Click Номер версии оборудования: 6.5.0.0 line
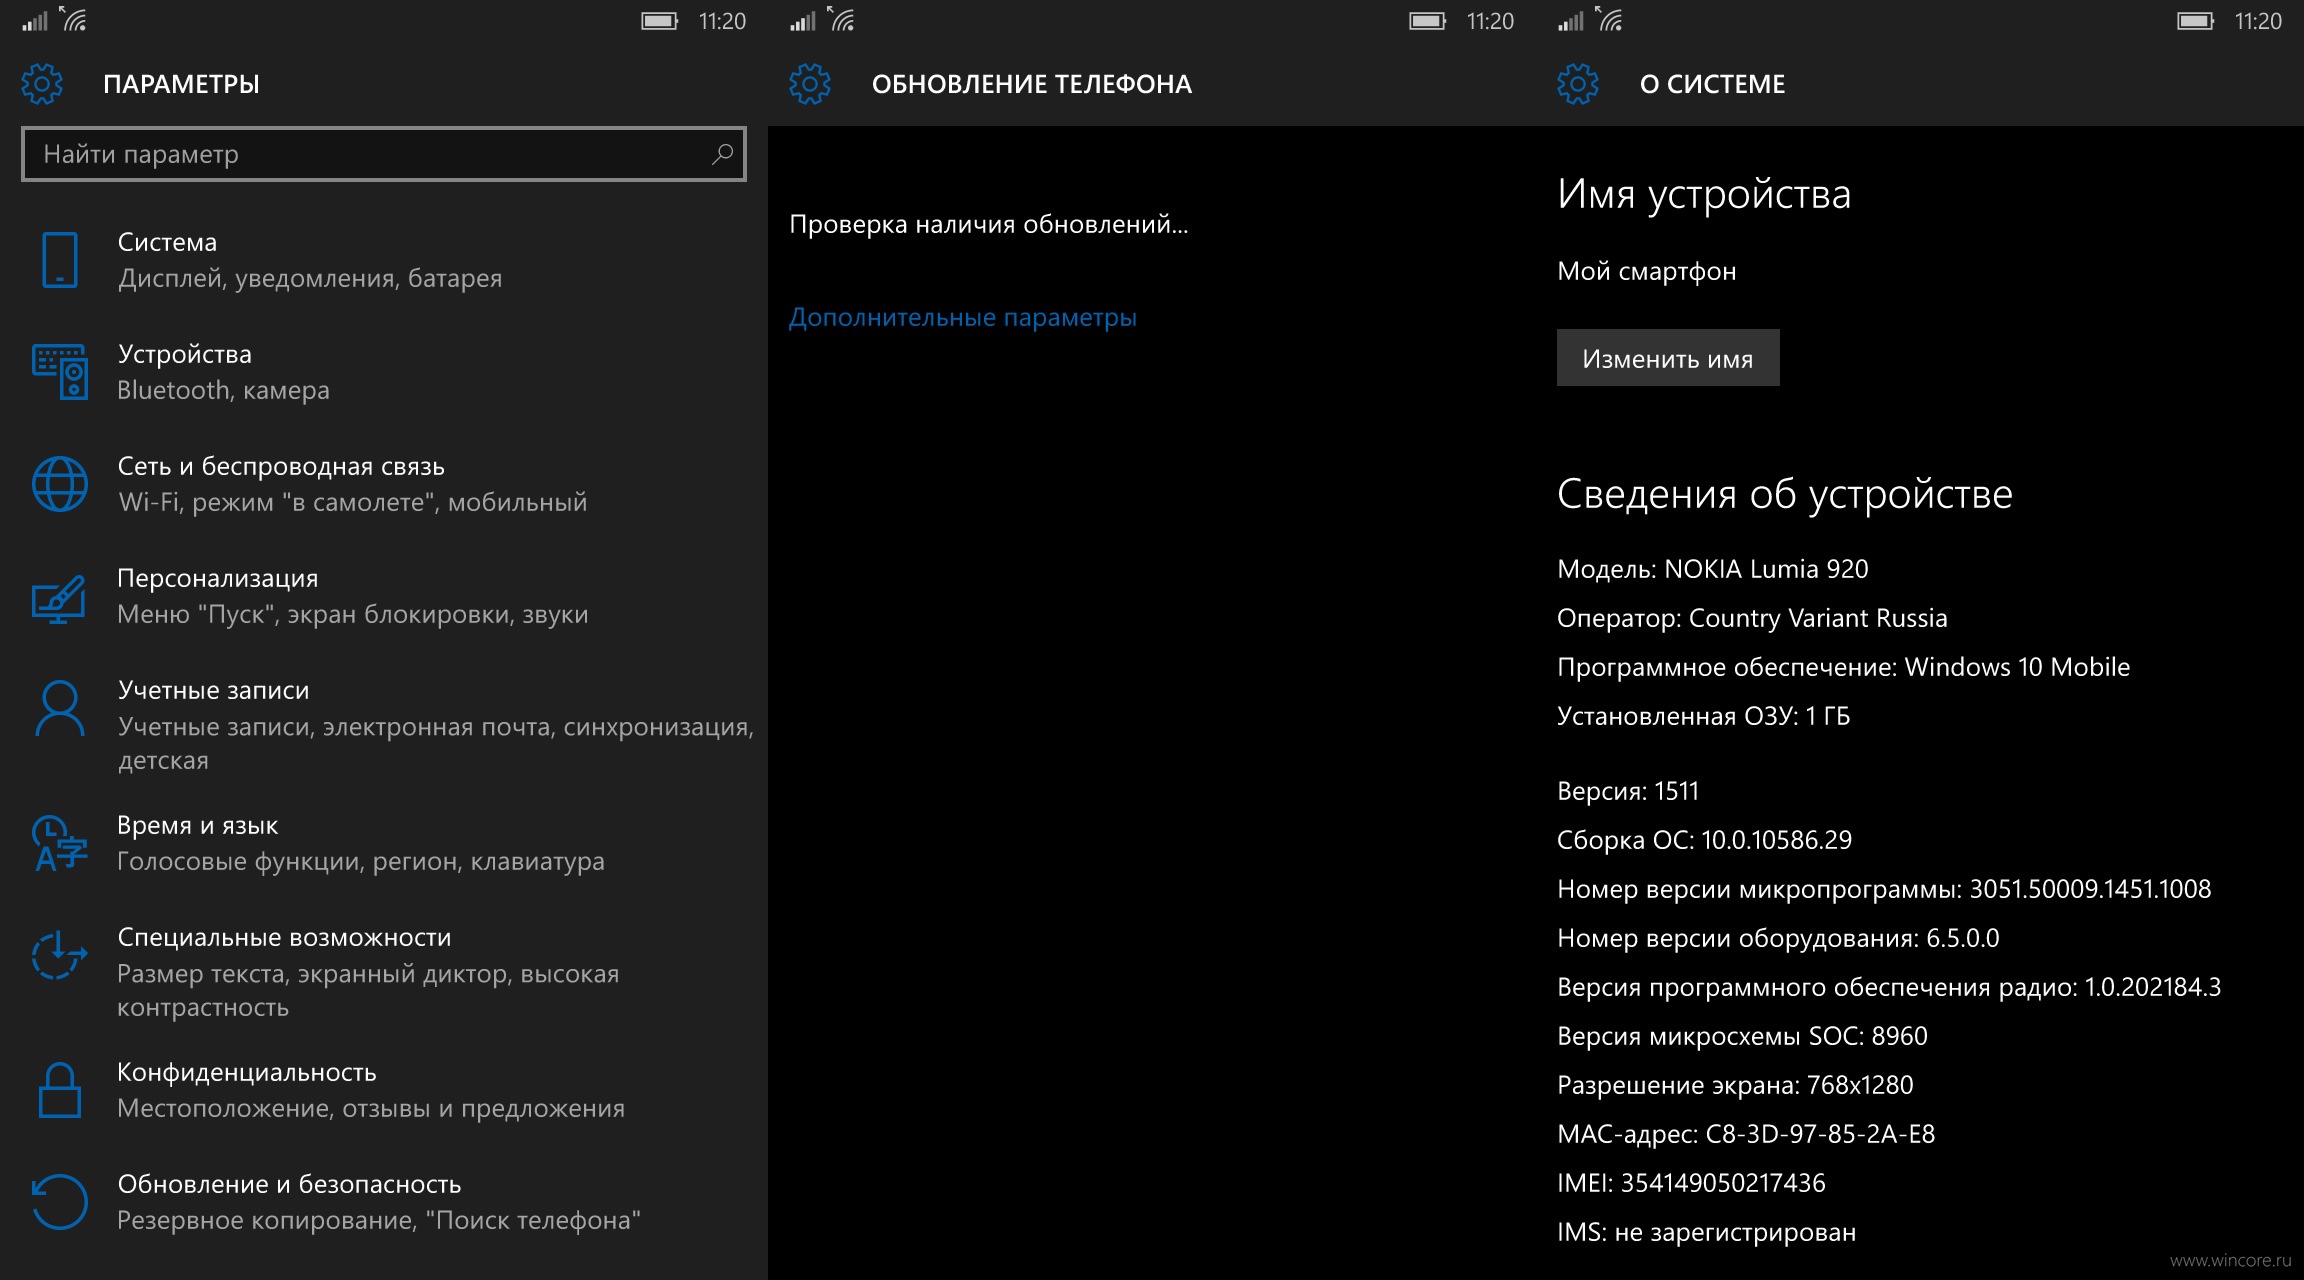The height and width of the screenshot is (1280, 2304). click(x=1779, y=938)
